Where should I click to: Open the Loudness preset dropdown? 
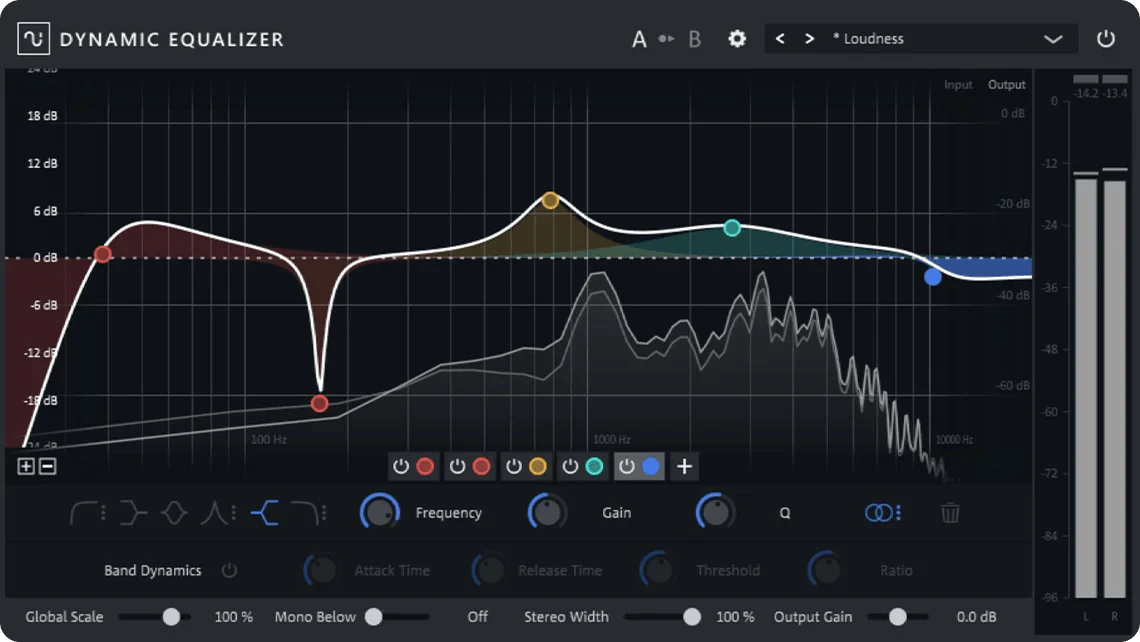click(1053, 39)
